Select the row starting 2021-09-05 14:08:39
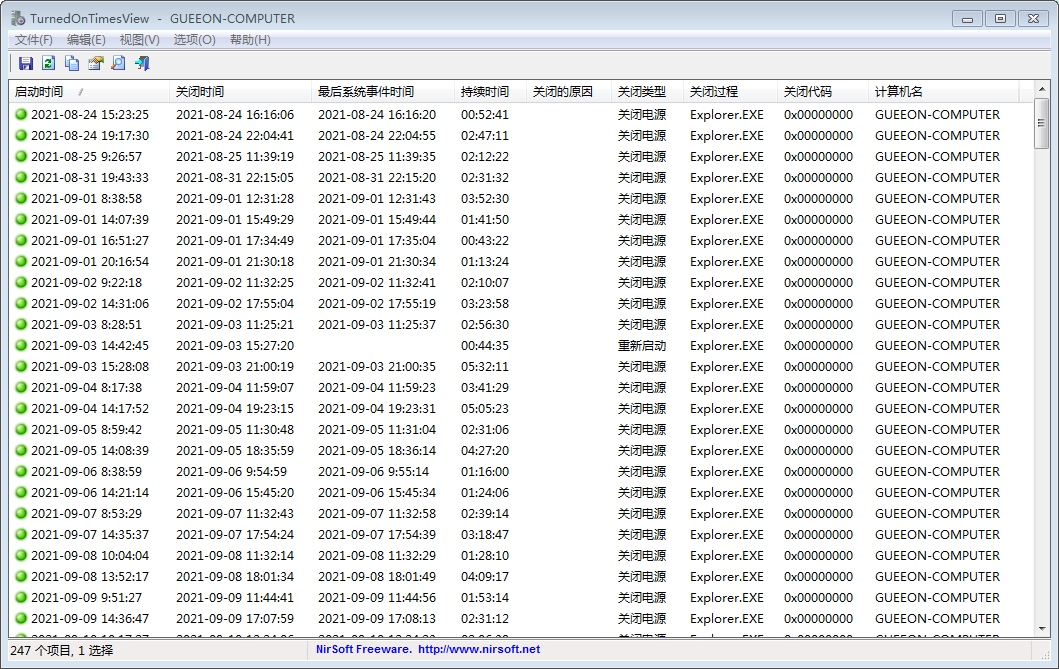The height and width of the screenshot is (669, 1059). coord(90,451)
